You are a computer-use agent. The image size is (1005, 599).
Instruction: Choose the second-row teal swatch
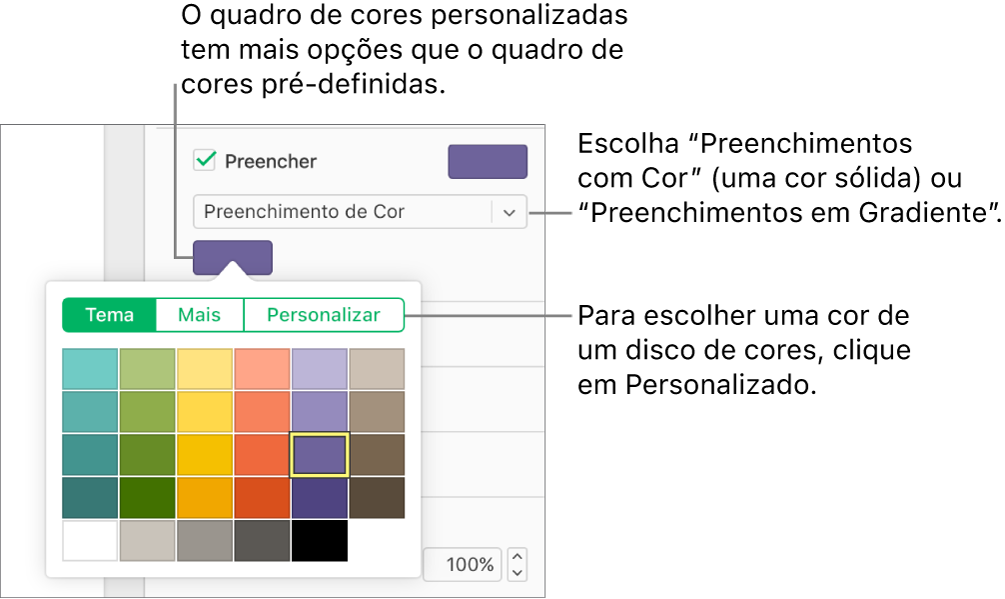tap(90, 411)
